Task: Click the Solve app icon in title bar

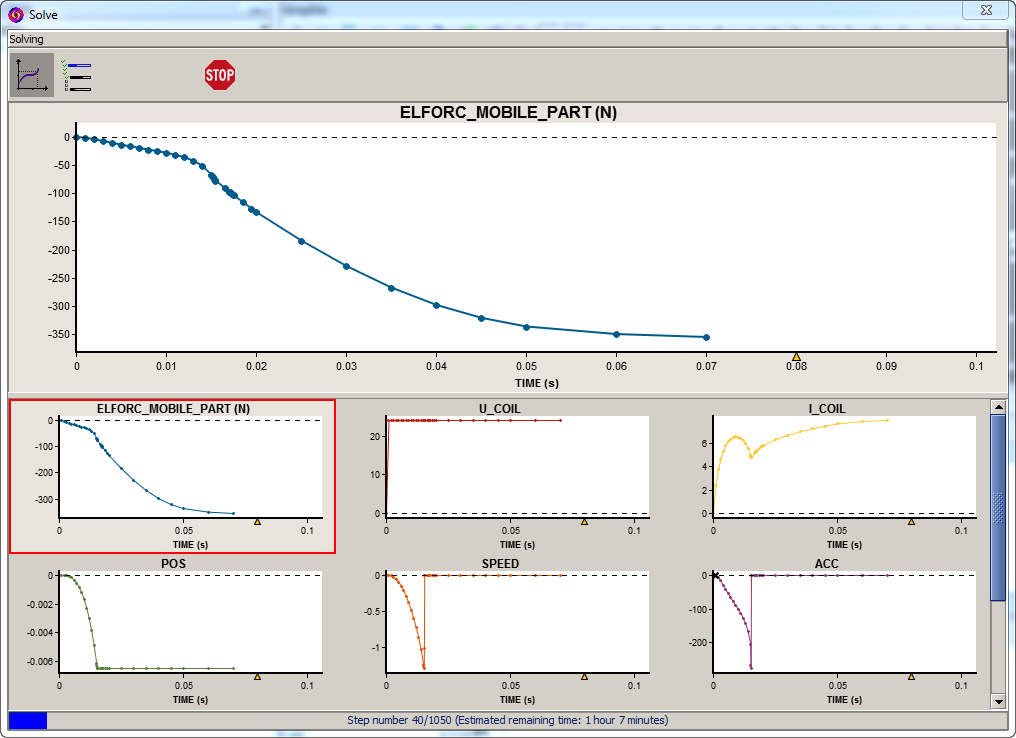Action: point(16,14)
